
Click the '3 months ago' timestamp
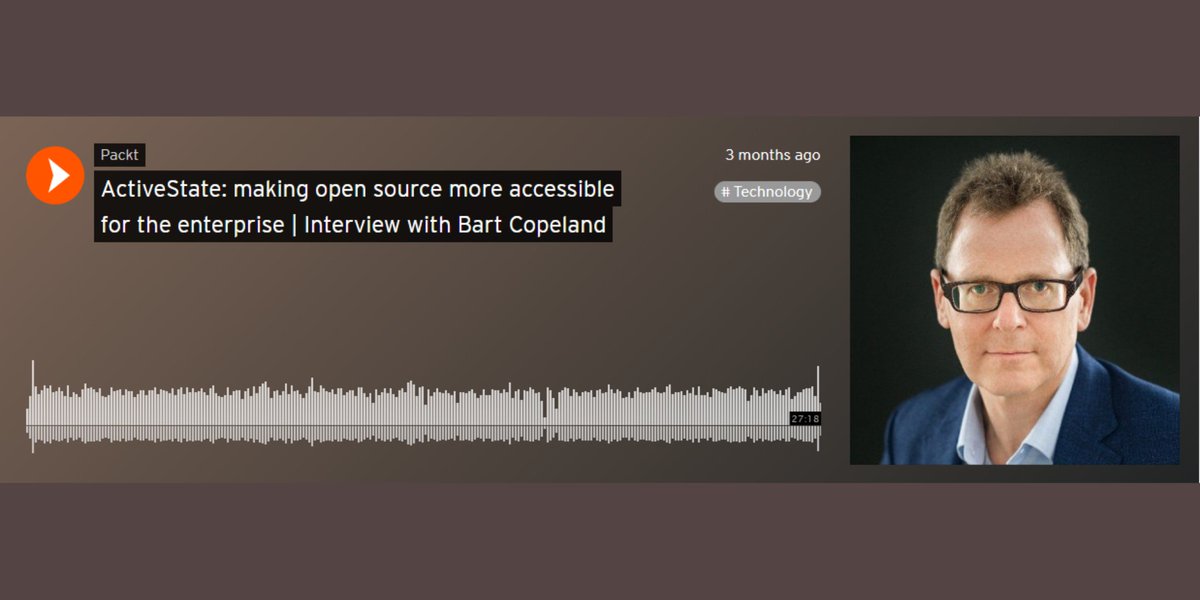click(x=773, y=155)
